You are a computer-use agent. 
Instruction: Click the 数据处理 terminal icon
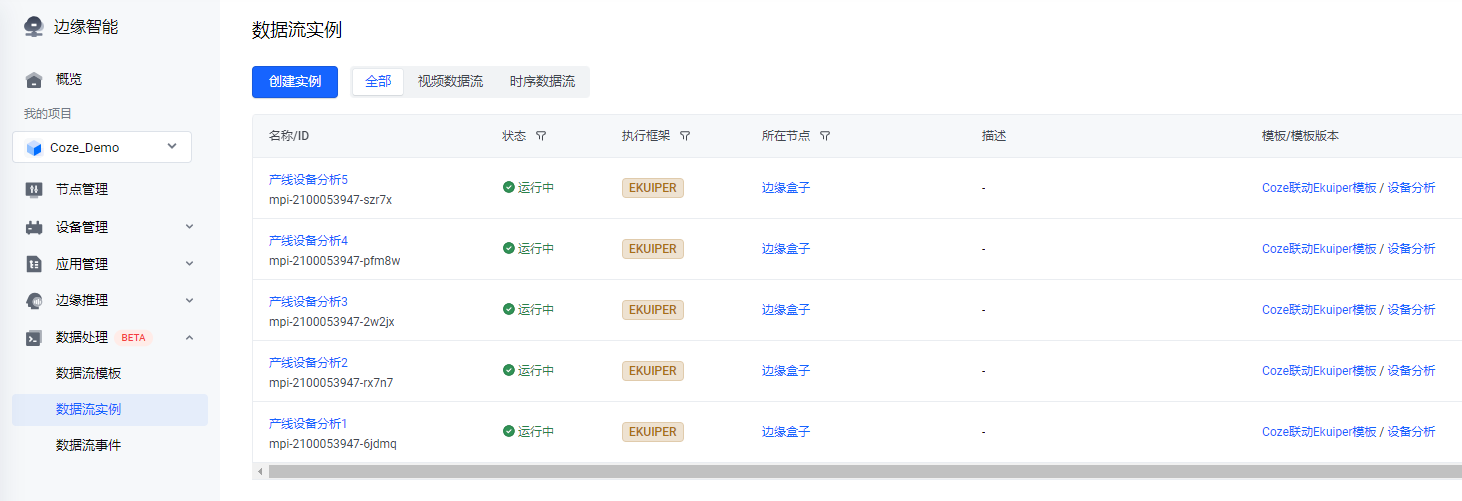pyautogui.click(x=34, y=338)
